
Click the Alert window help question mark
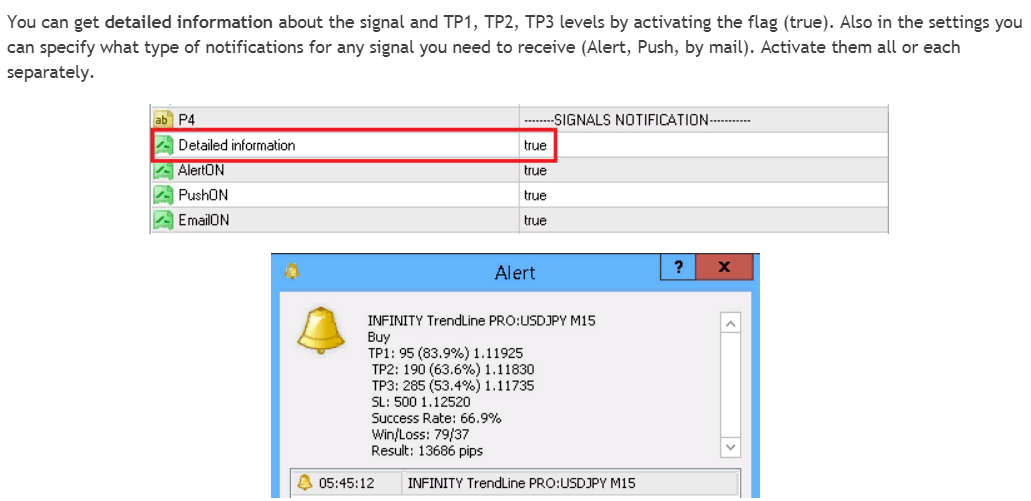pos(677,267)
